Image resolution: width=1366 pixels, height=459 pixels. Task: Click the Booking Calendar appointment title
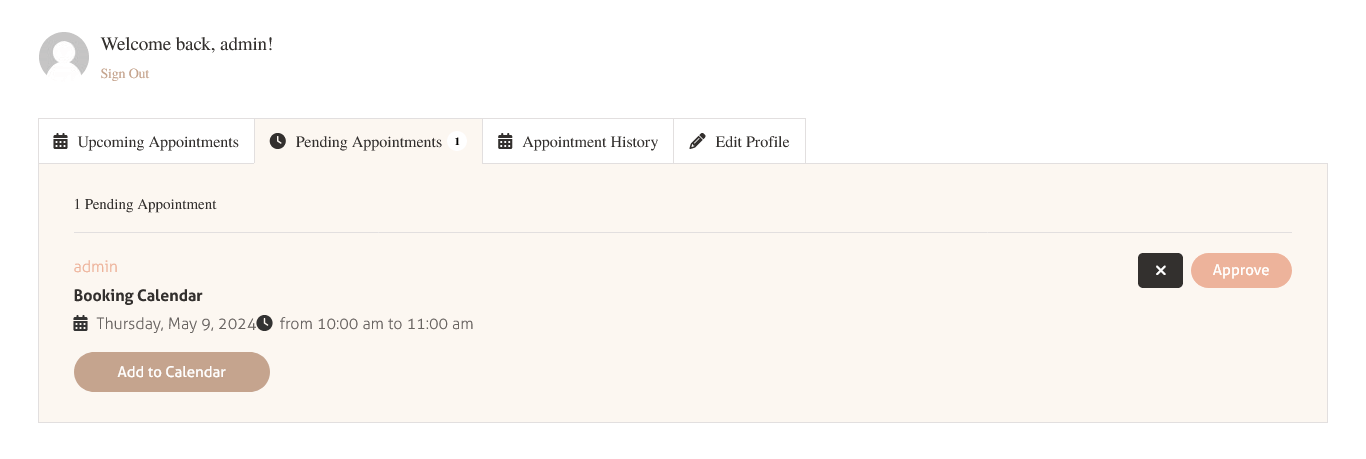(138, 296)
